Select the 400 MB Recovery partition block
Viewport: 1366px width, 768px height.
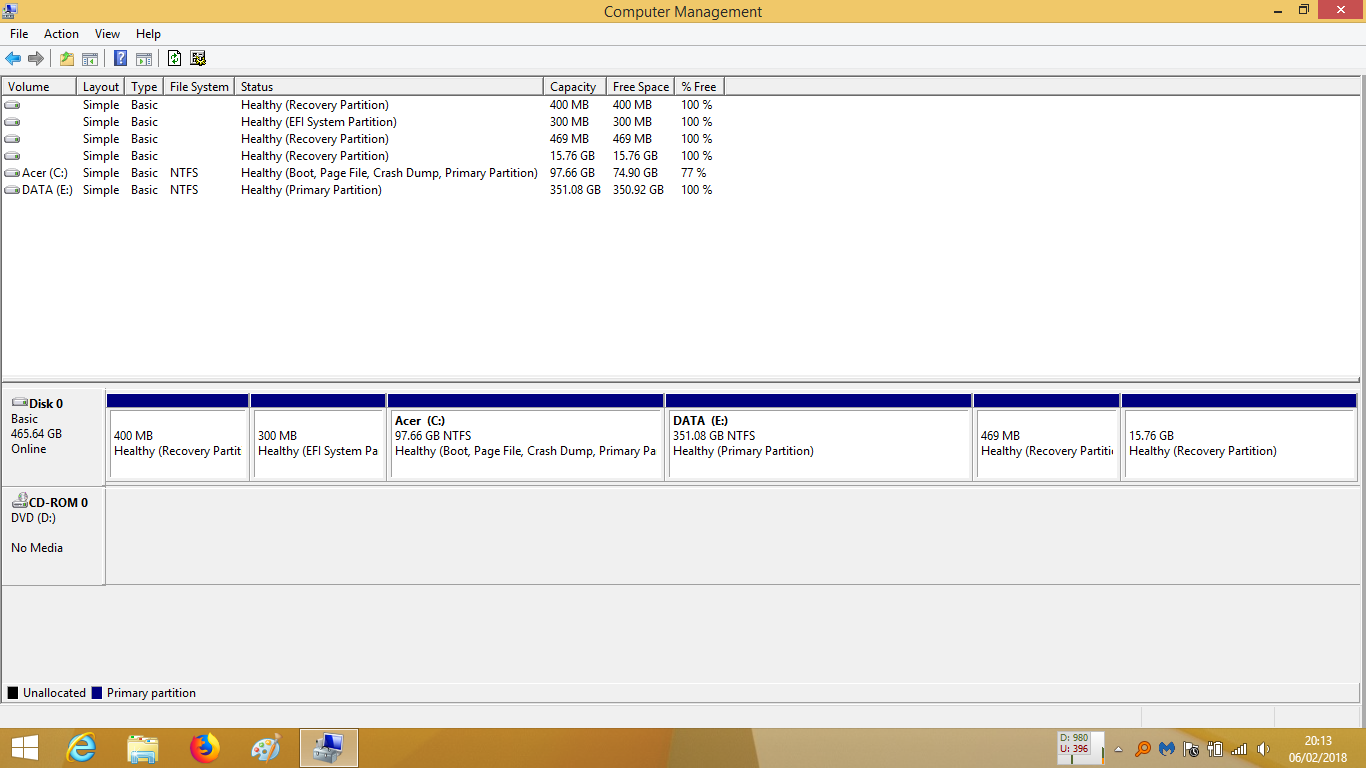pyautogui.click(x=178, y=436)
